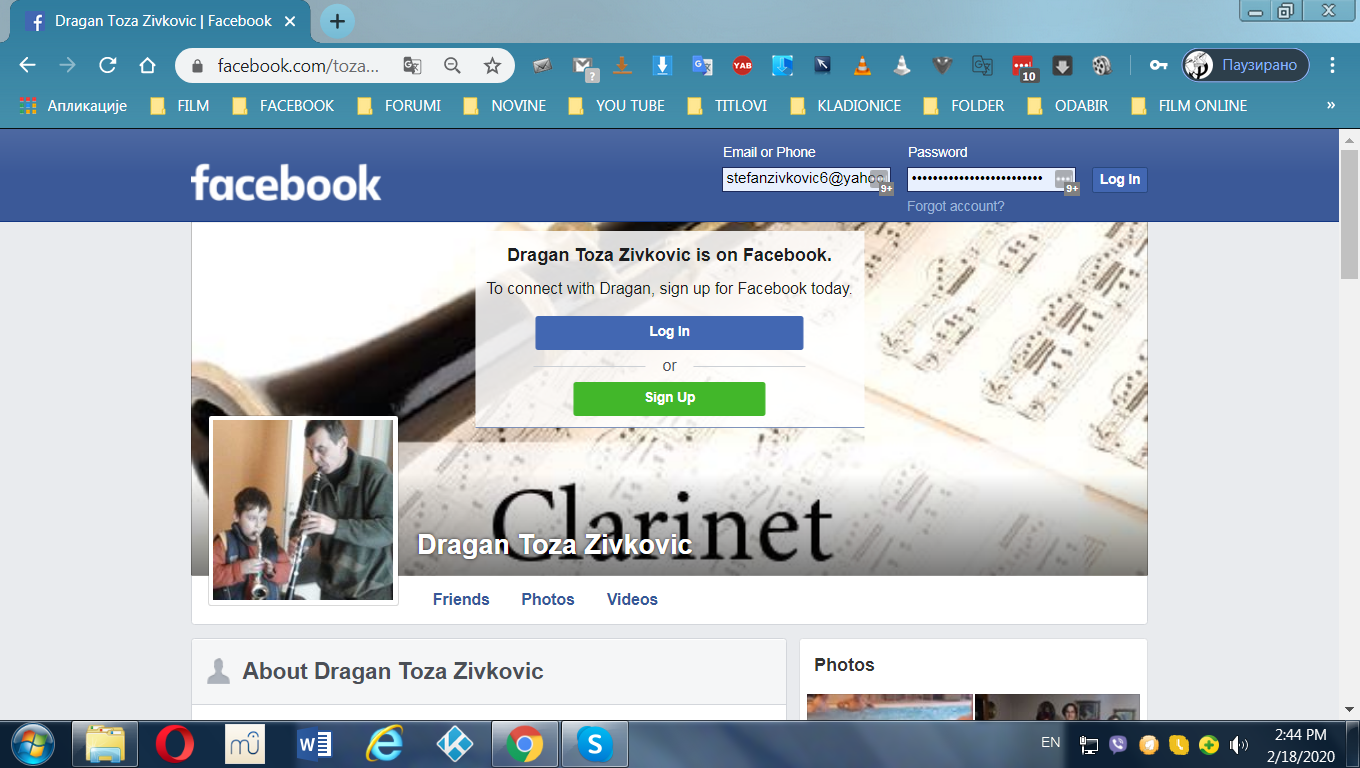Click the facebook logo in the header

286,183
